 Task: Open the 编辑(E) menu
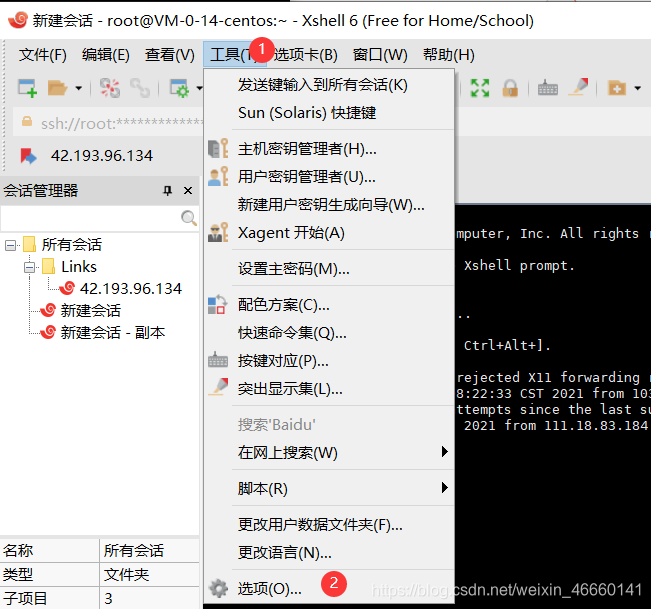point(106,55)
